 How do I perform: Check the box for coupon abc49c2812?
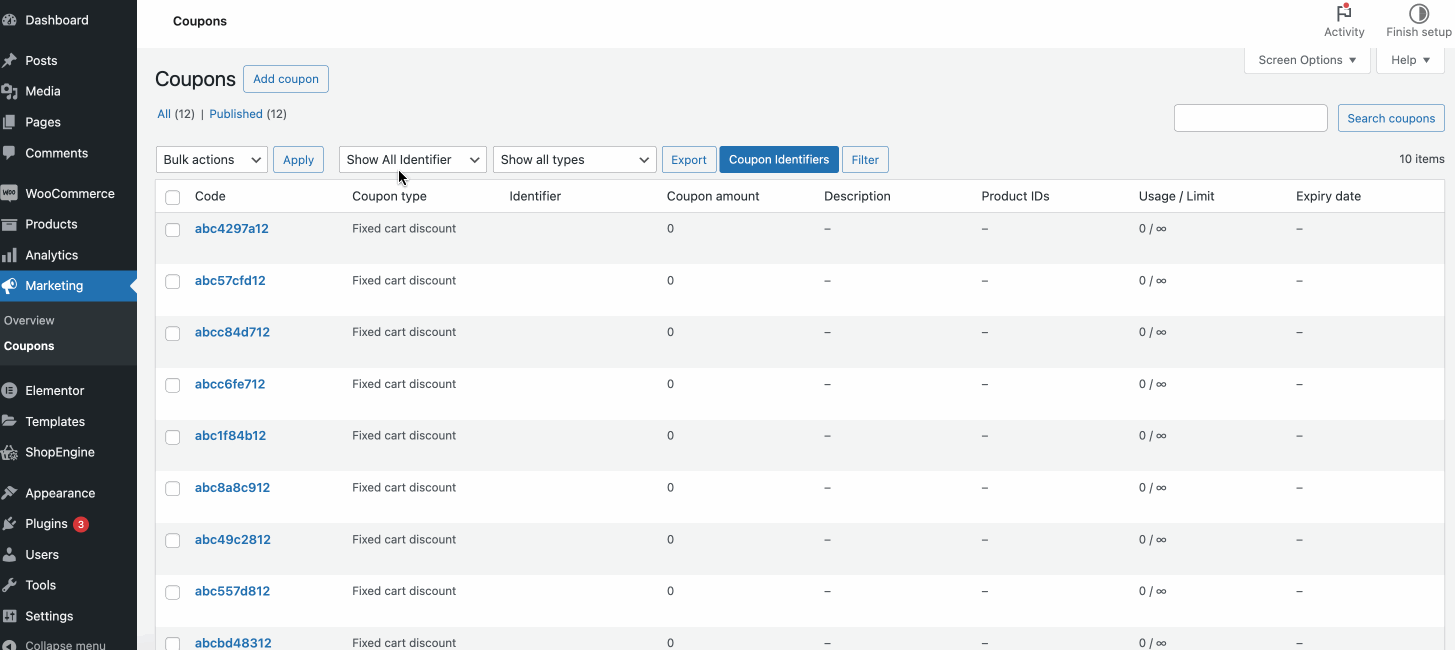[173, 541]
